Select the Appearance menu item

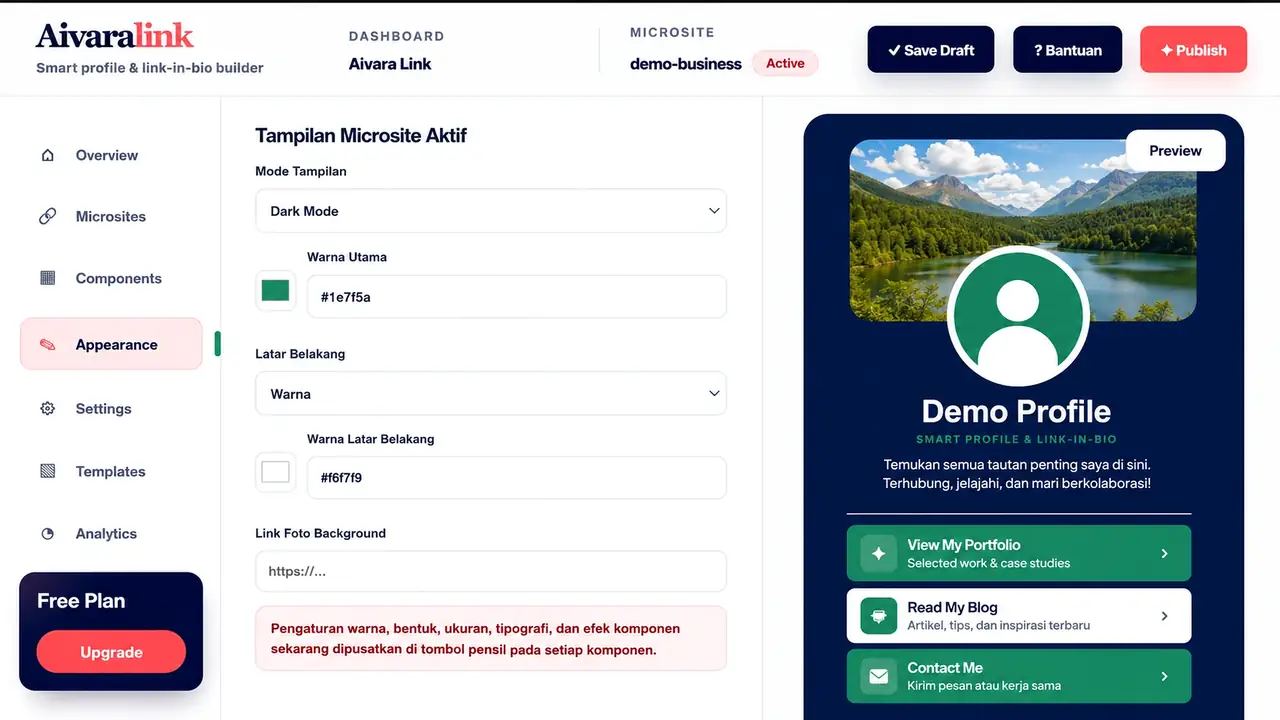111,344
